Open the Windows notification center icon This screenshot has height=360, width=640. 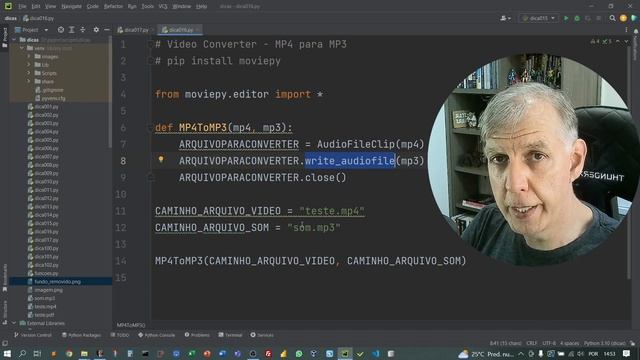click(x=627, y=353)
